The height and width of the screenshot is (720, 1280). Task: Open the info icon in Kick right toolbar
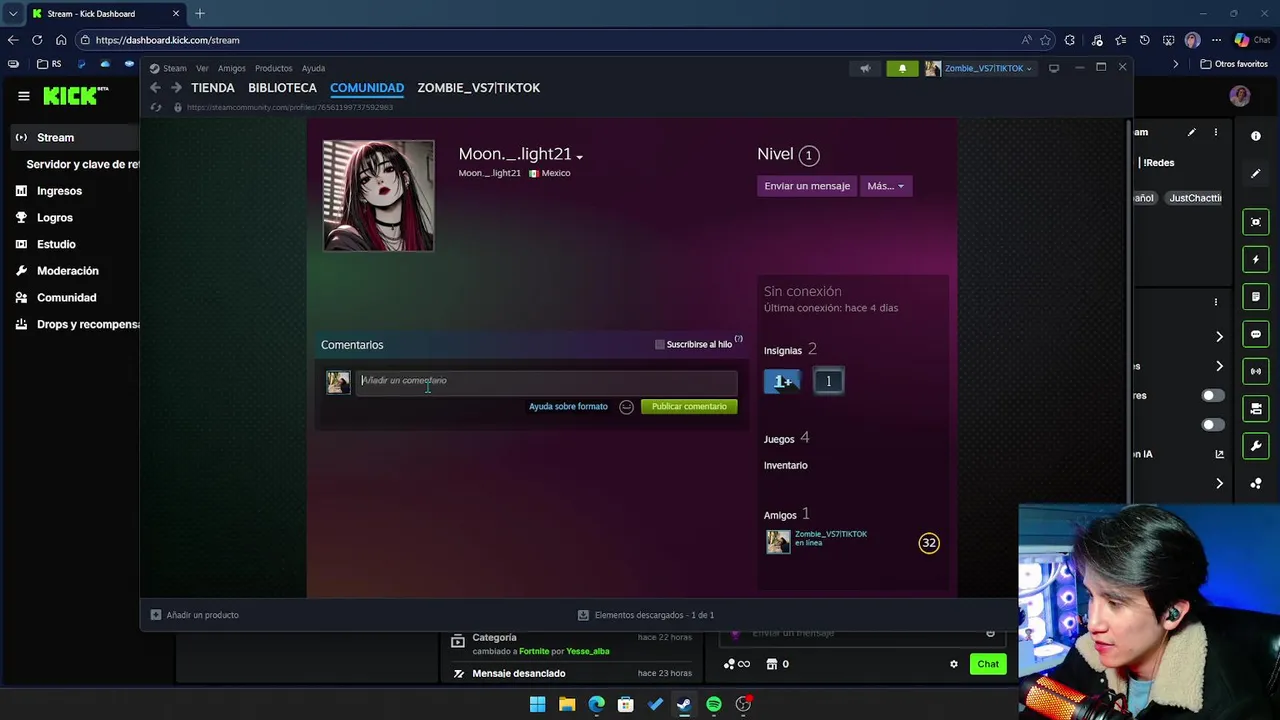tap(1256, 136)
